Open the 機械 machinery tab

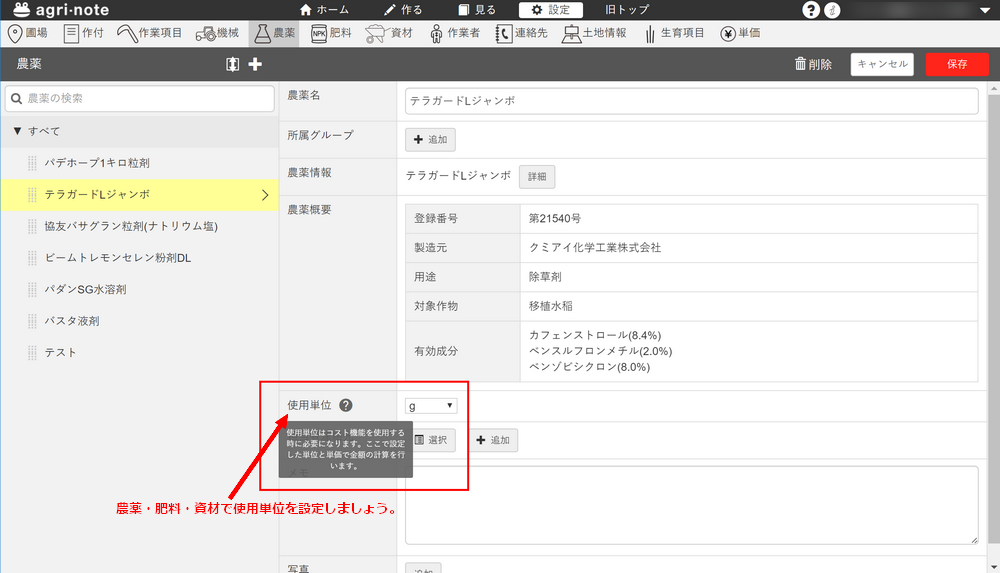coord(217,33)
